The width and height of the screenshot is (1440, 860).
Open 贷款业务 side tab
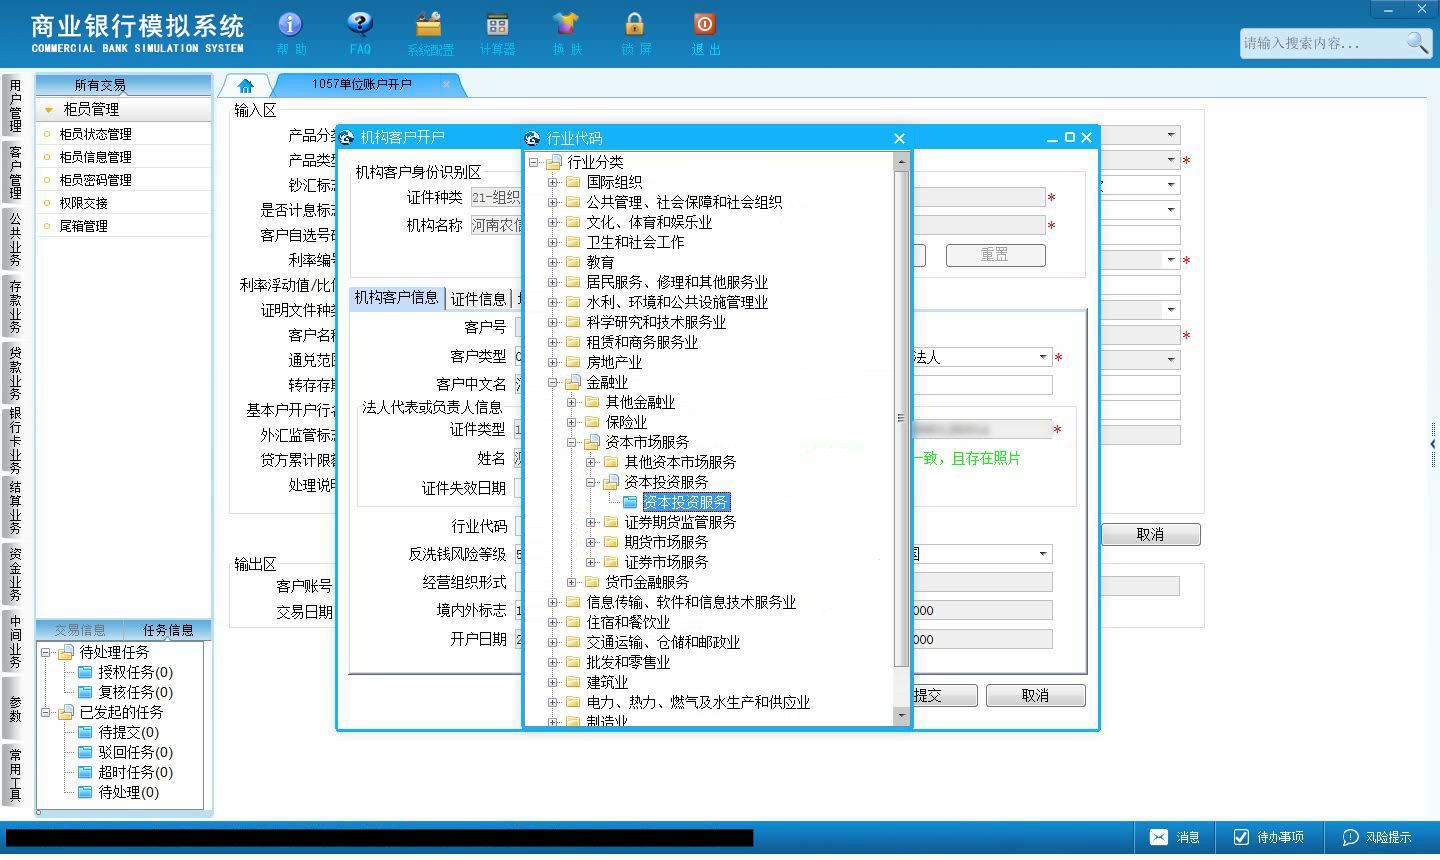pyautogui.click(x=15, y=373)
